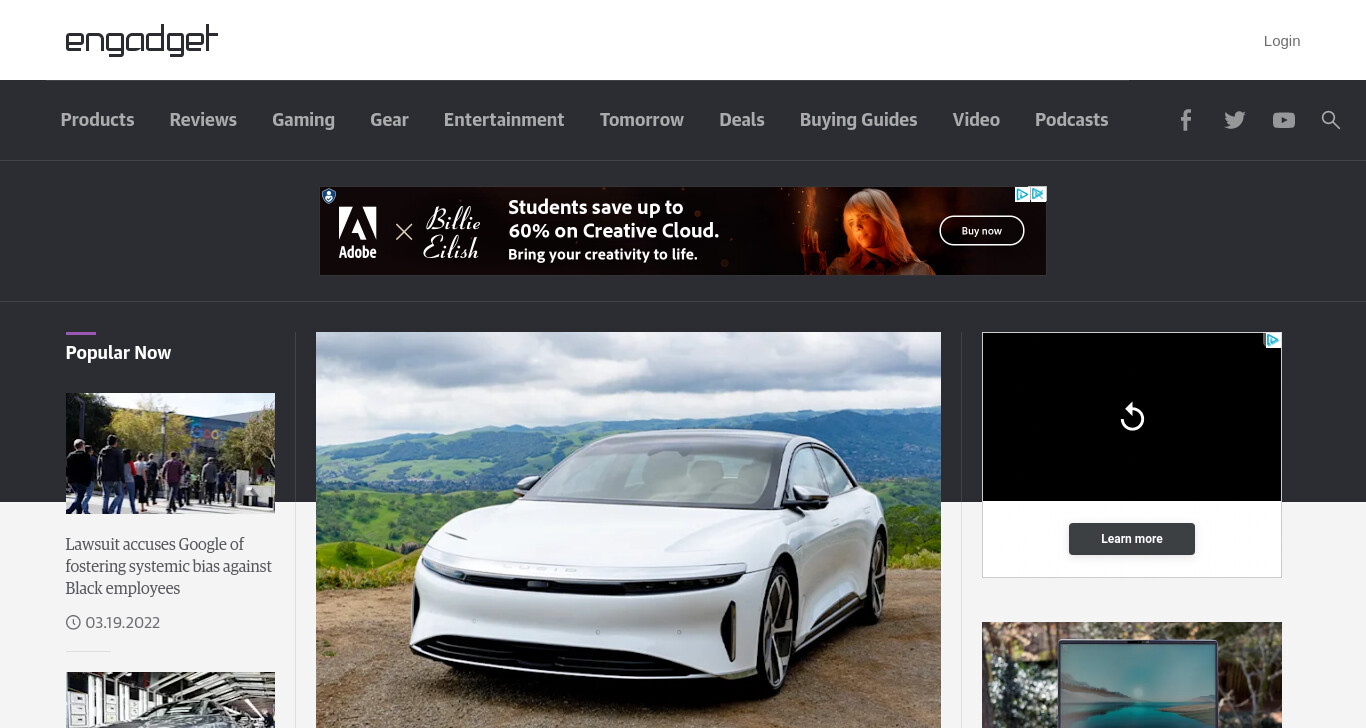Click the Adobe logo in the banner
Viewport: 1366px width, 728px height.
(357, 233)
